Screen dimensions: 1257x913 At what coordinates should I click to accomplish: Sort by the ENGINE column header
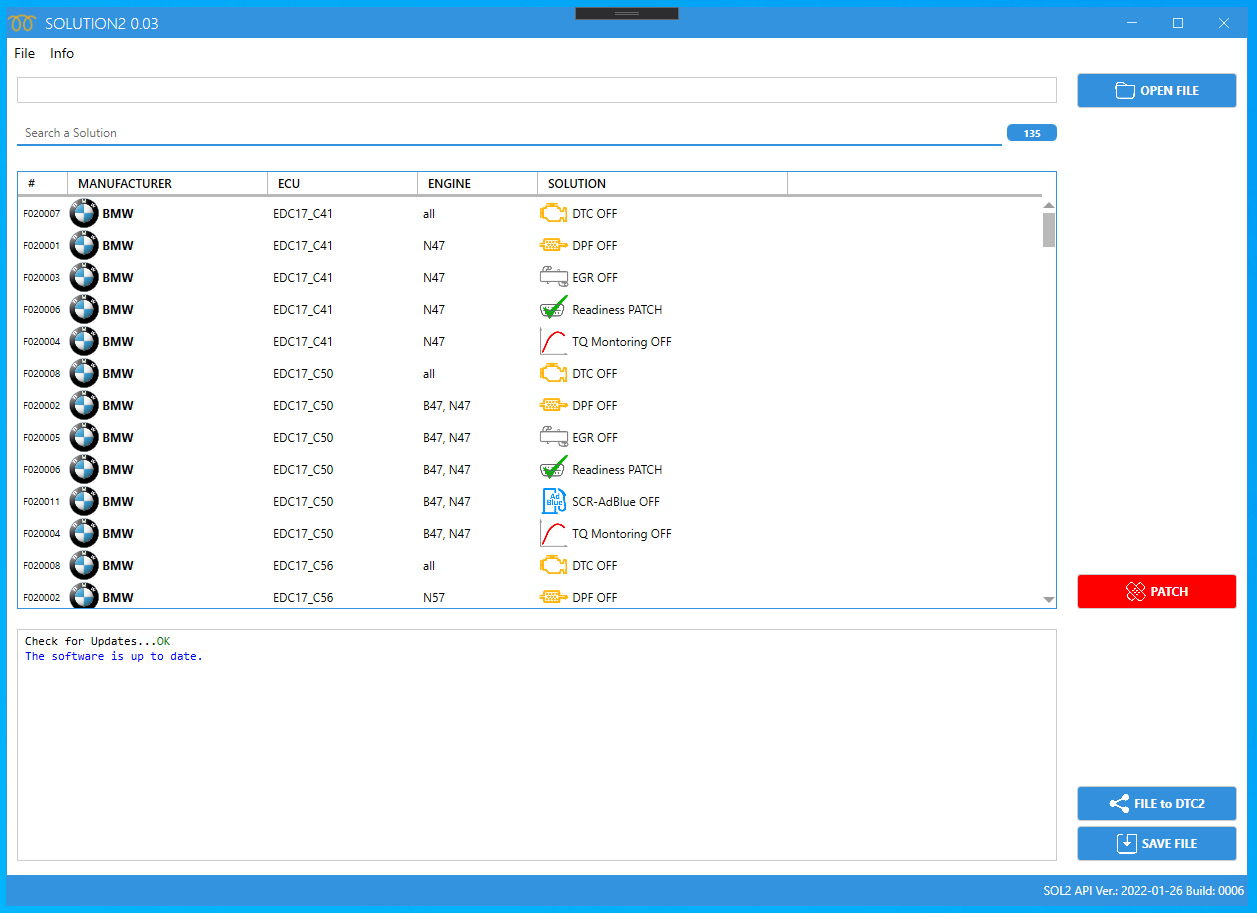477,183
